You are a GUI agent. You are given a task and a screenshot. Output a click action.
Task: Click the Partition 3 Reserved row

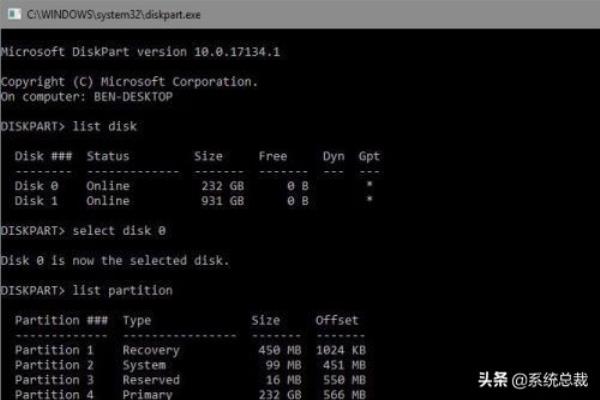[x=191, y=380]
